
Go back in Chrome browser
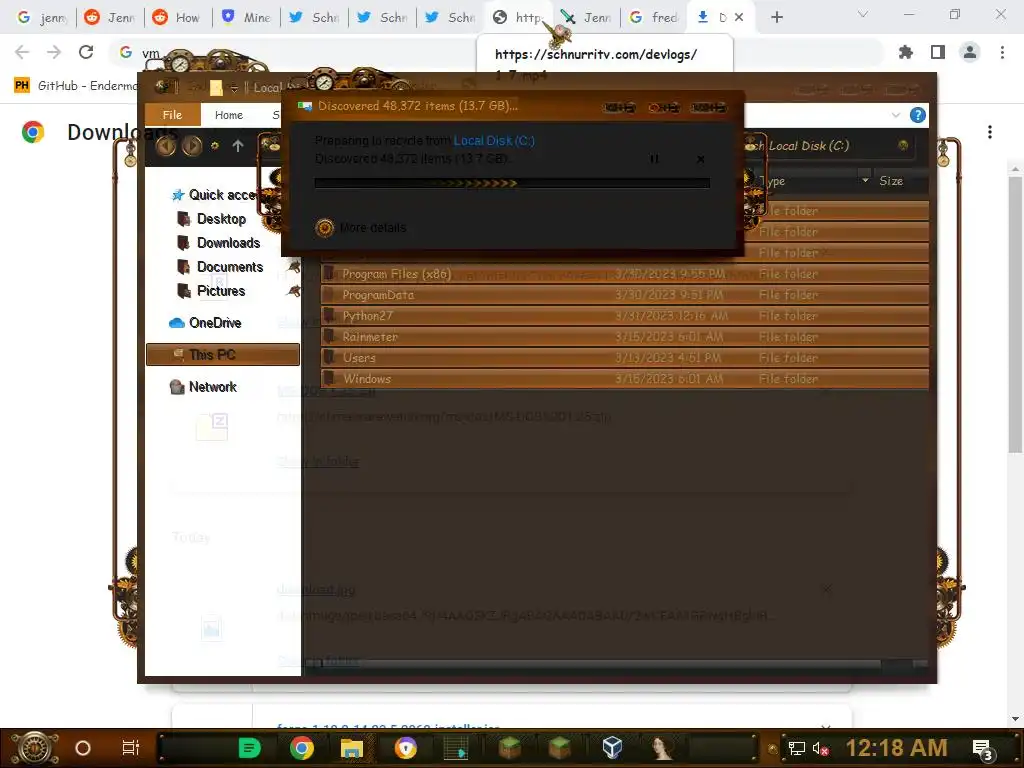[22, 52]
